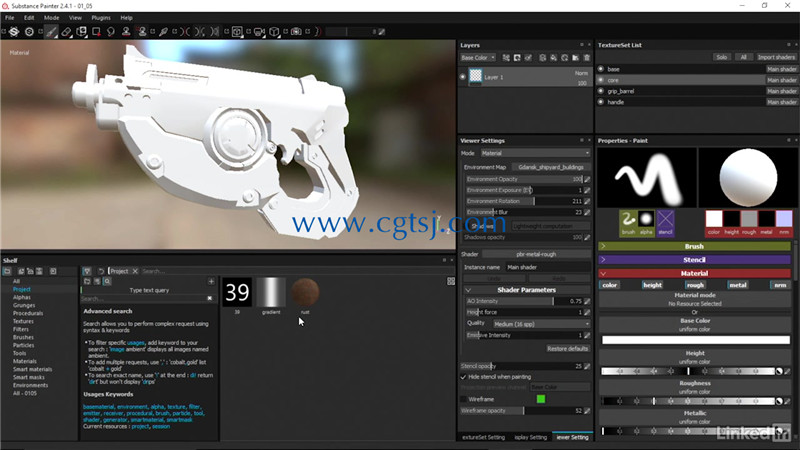Toggle the rough material channel
The image size is (800, 450).
pos(695,285)
